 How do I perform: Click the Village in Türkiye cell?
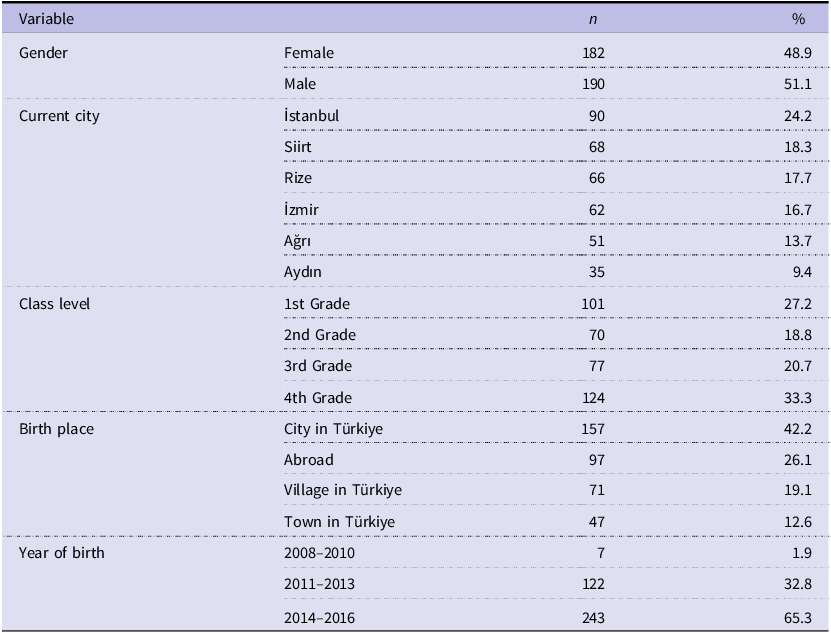tap(343, 491)
